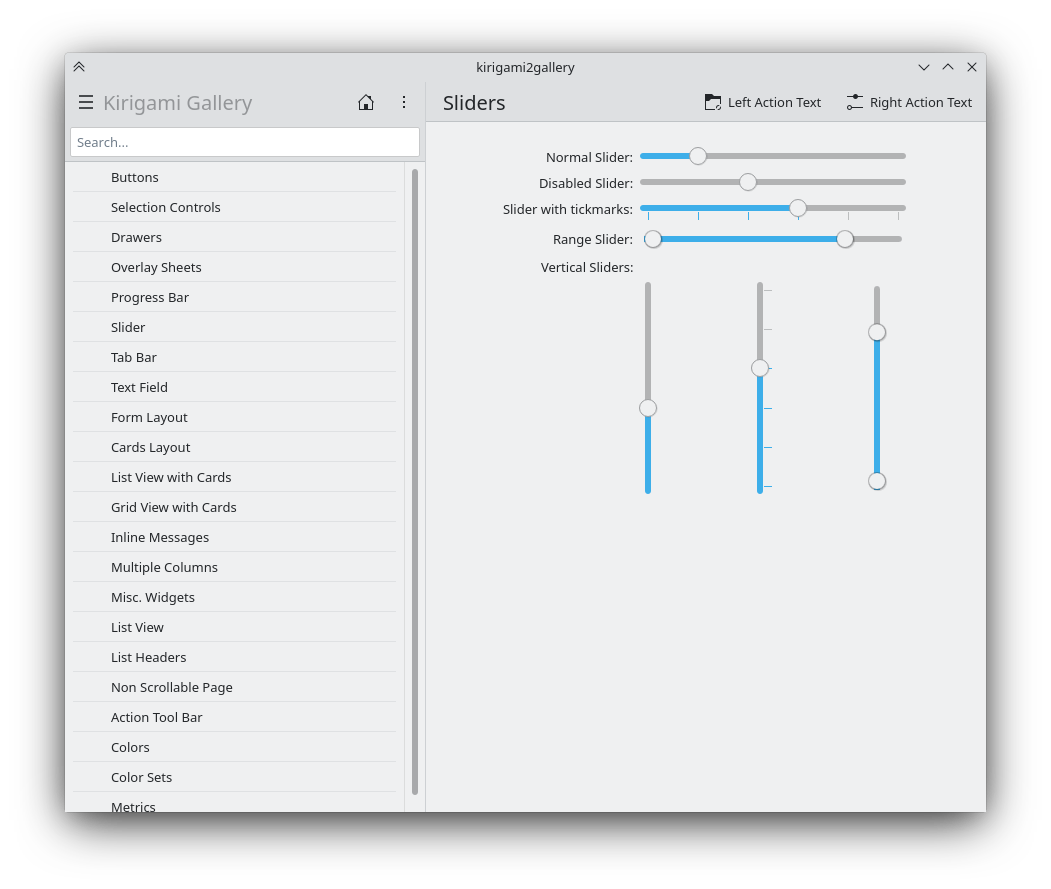Open the Selection Controls page
This screenshot has height=889, width=1051.
[166, 207]
